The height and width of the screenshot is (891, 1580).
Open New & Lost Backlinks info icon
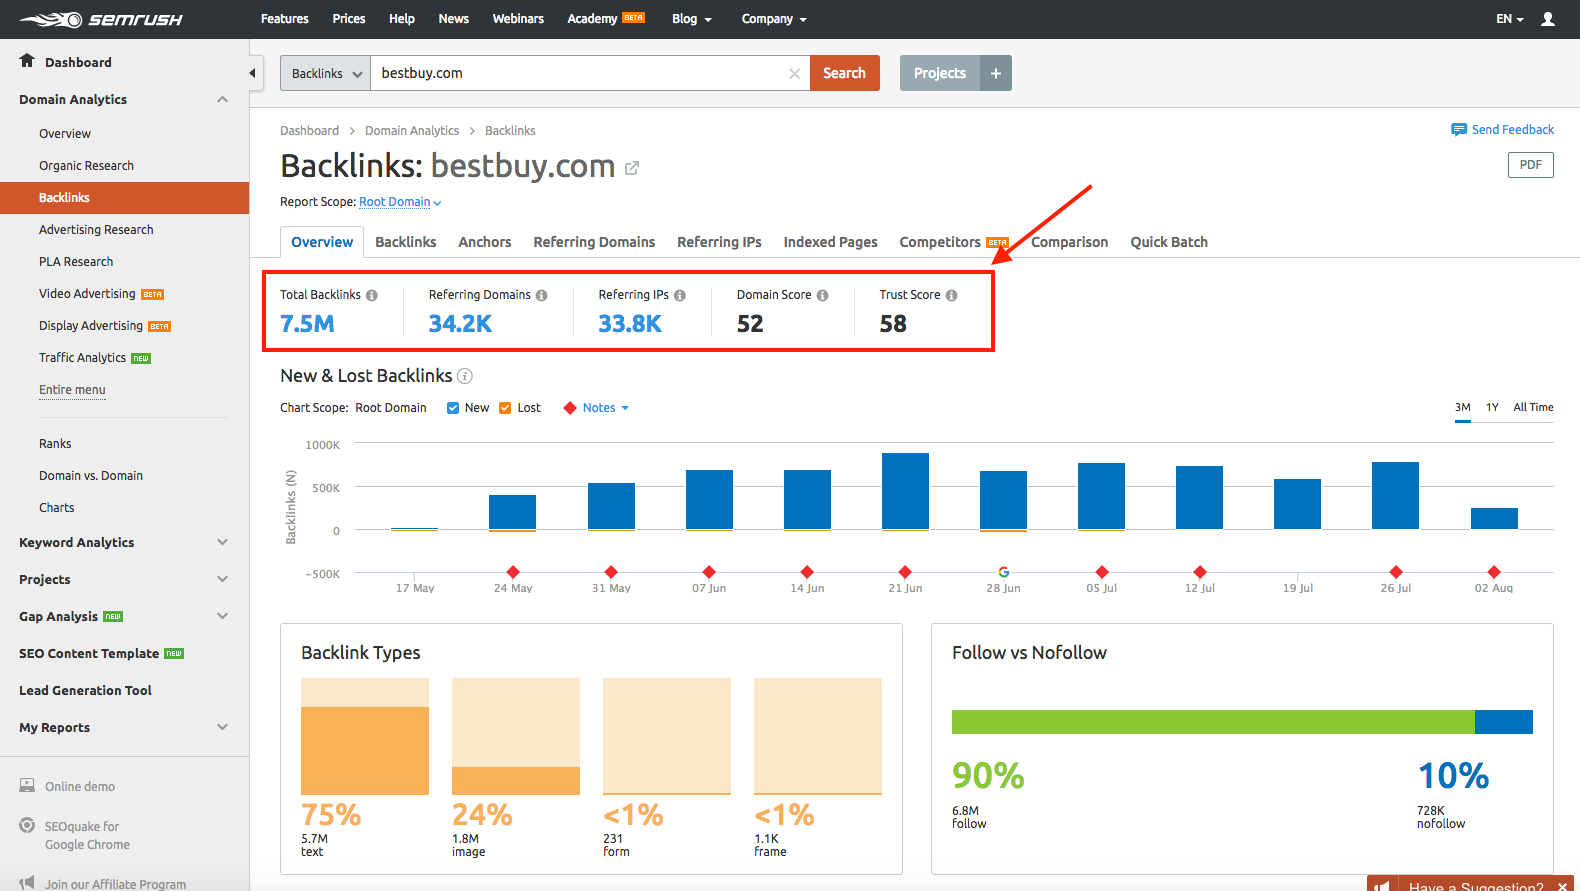point(465,376)
